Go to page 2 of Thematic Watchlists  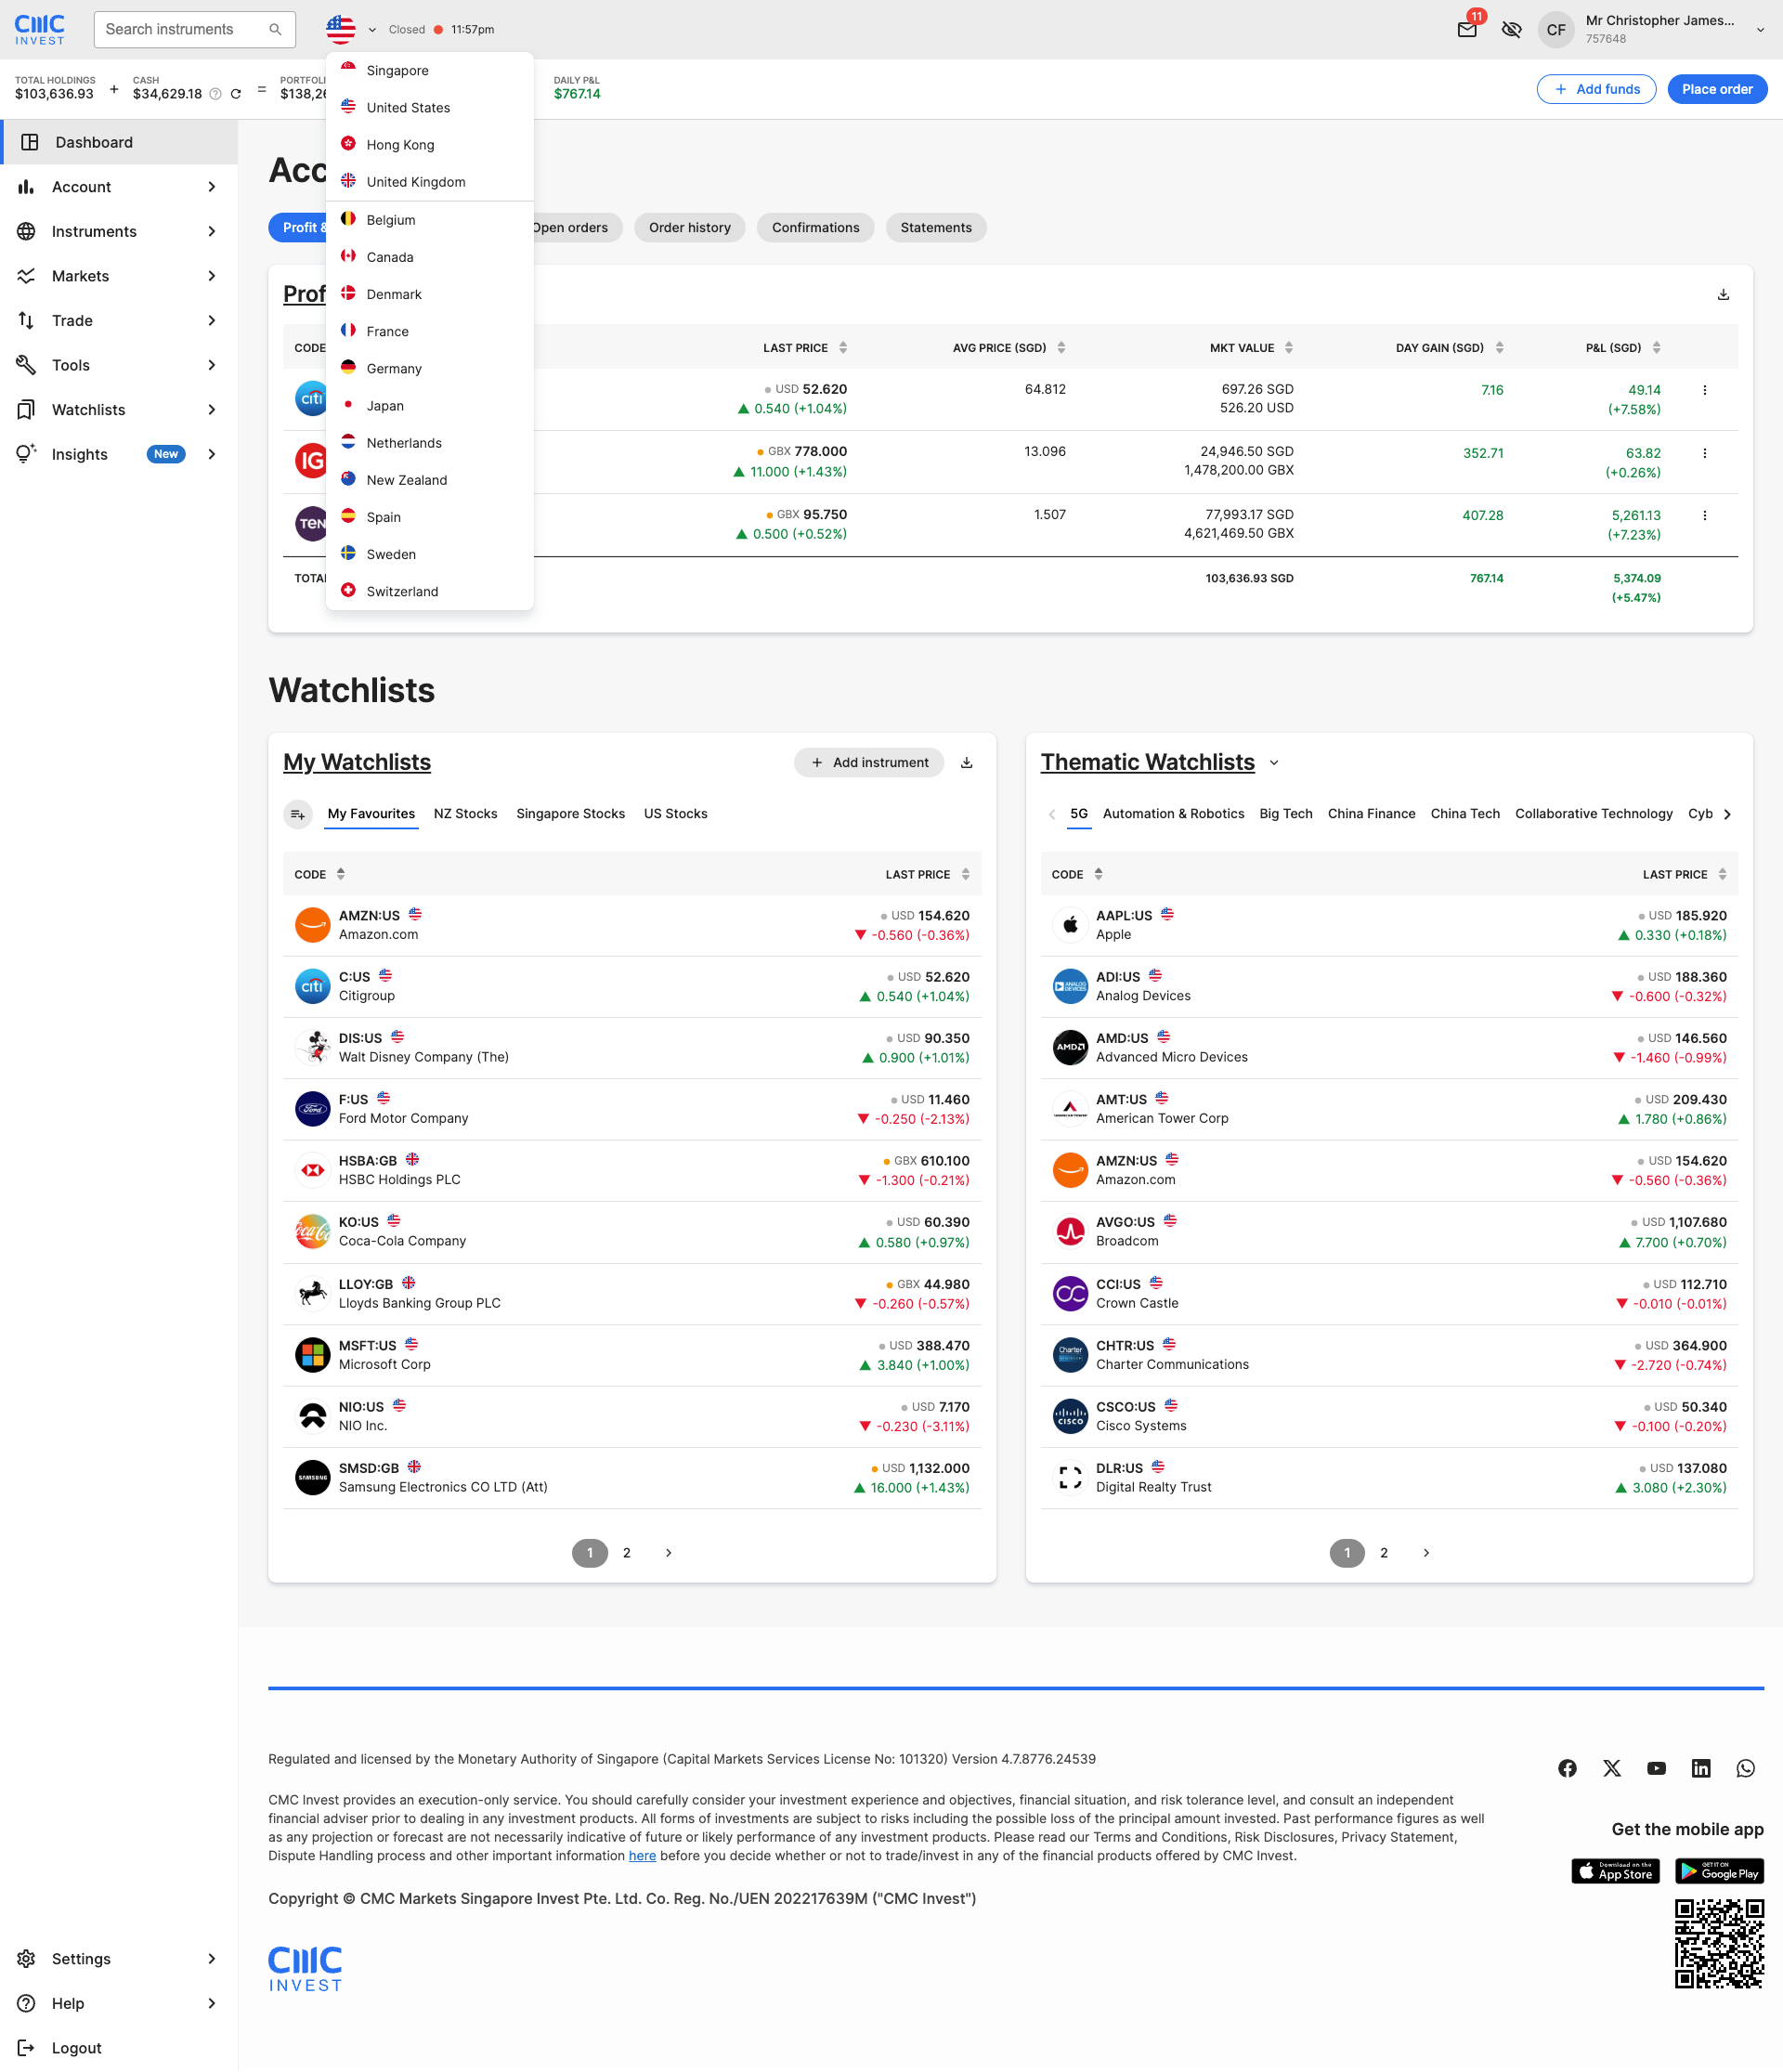click(1384, 1553)
